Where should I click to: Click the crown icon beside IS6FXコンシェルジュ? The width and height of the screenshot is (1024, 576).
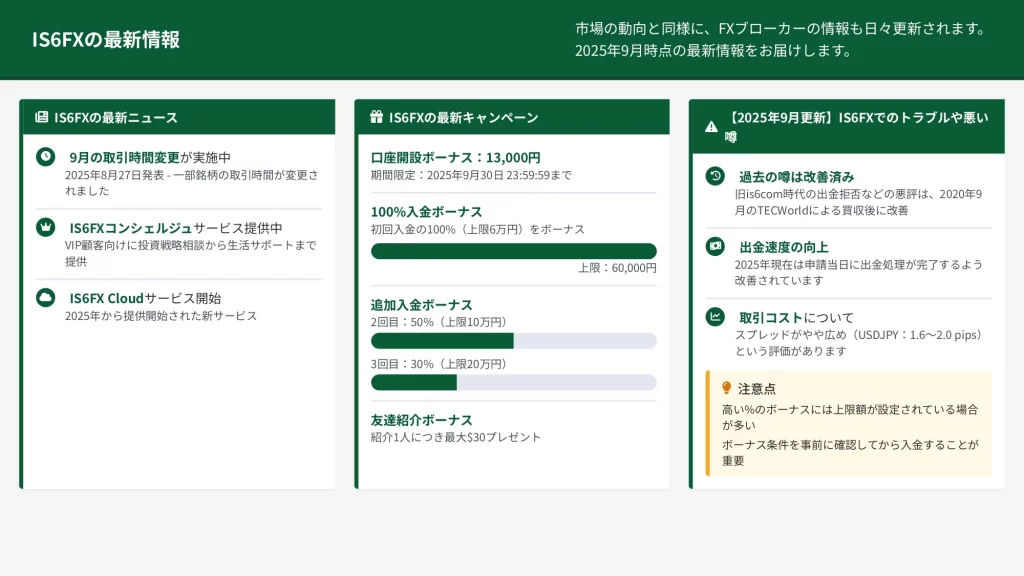tap(45, 227)
